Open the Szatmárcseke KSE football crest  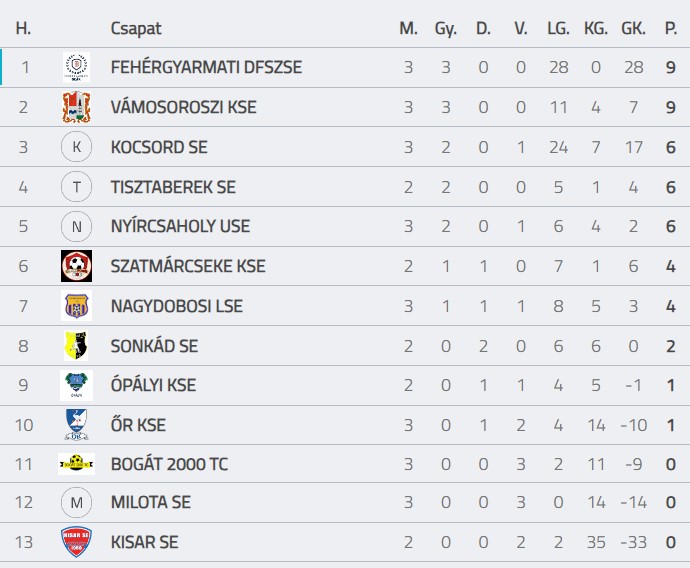77,266
